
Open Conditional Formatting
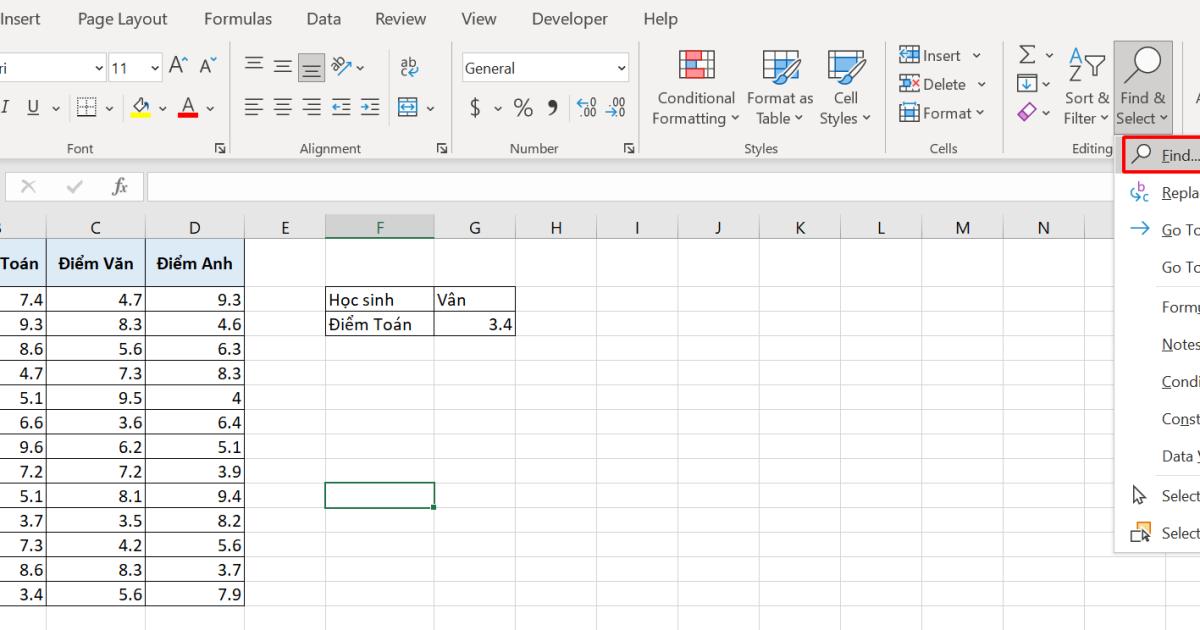click(694, 87)
